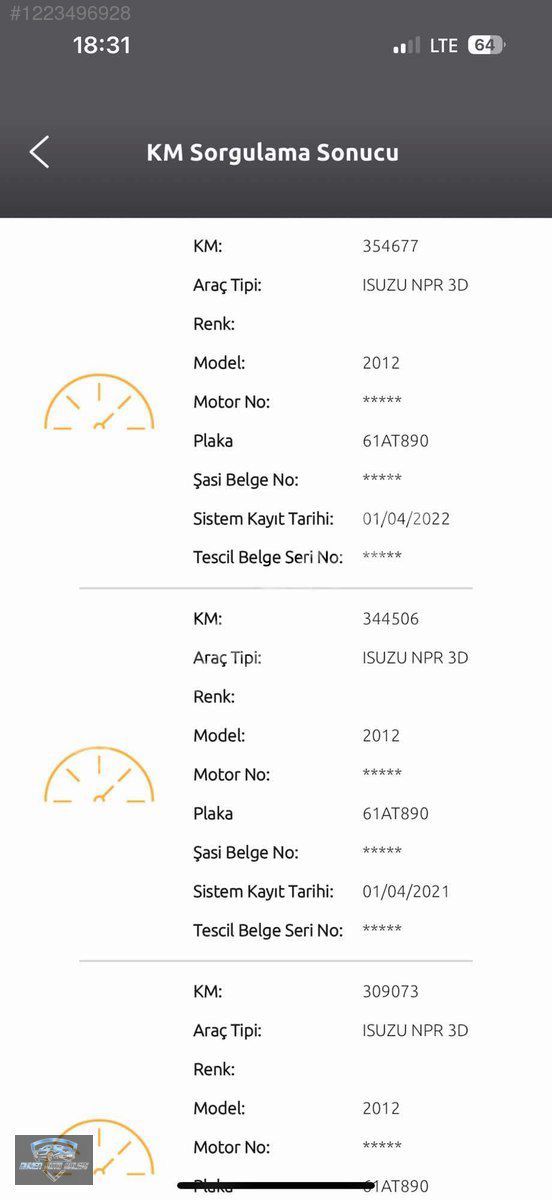
Task: Tap plate 61AT890 in the second record
Action: pos(396,814)
